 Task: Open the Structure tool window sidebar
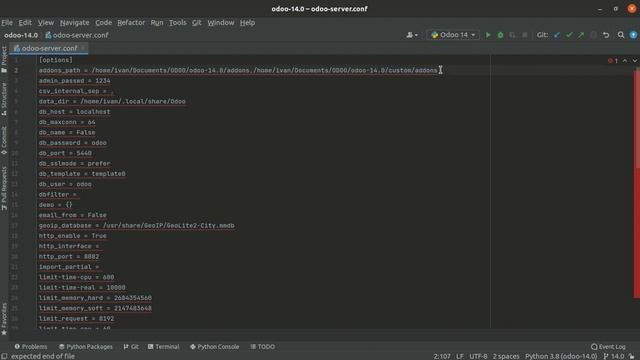[4, 98]
